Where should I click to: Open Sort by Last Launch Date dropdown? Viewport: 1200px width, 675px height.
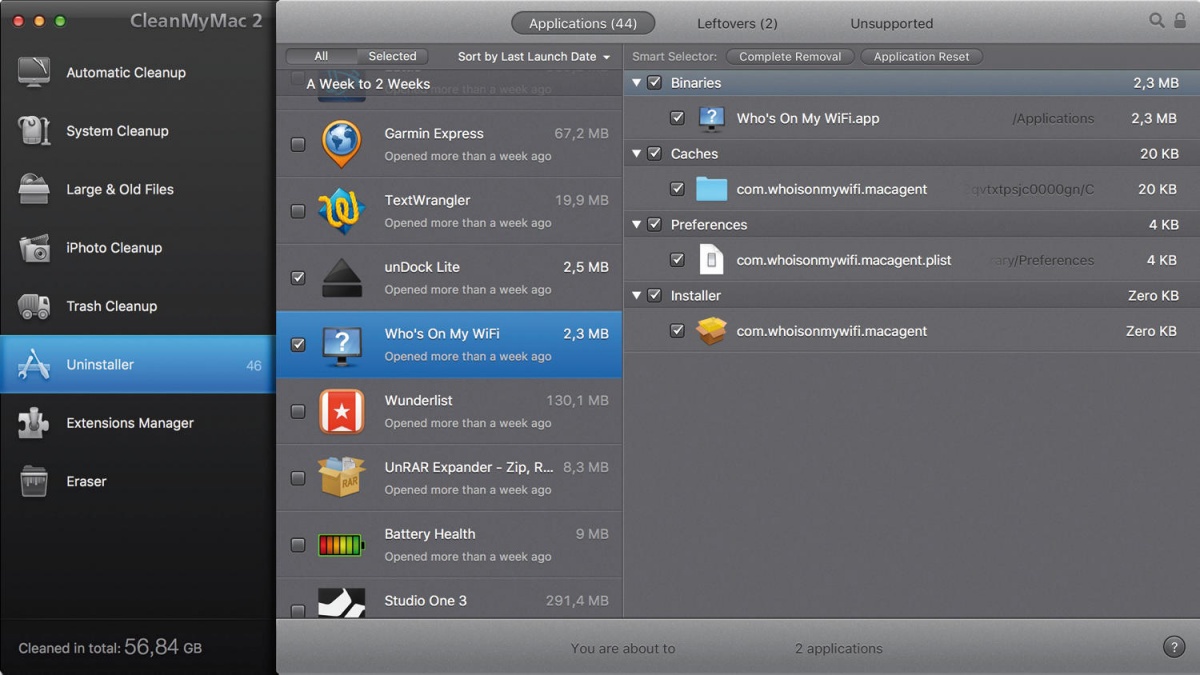click(x=534, y=57)
